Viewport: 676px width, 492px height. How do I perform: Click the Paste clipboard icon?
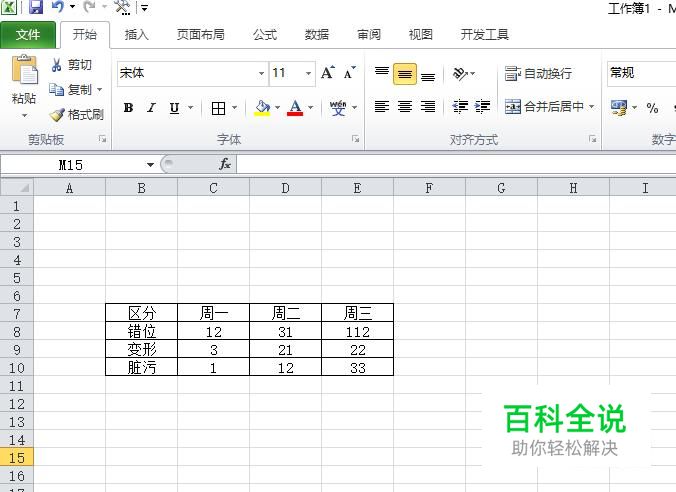coord(24,70)
